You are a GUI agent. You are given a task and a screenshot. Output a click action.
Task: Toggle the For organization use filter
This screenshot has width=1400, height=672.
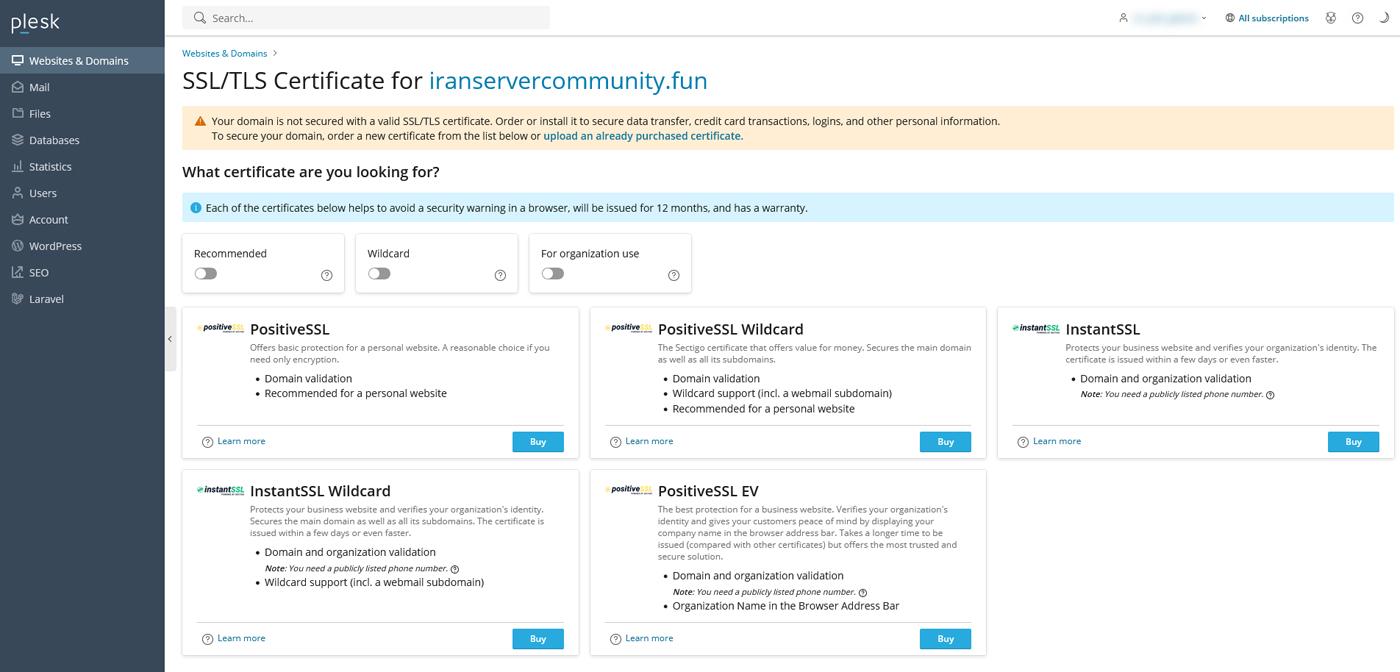pyautogui.click(x=553, y=274)
